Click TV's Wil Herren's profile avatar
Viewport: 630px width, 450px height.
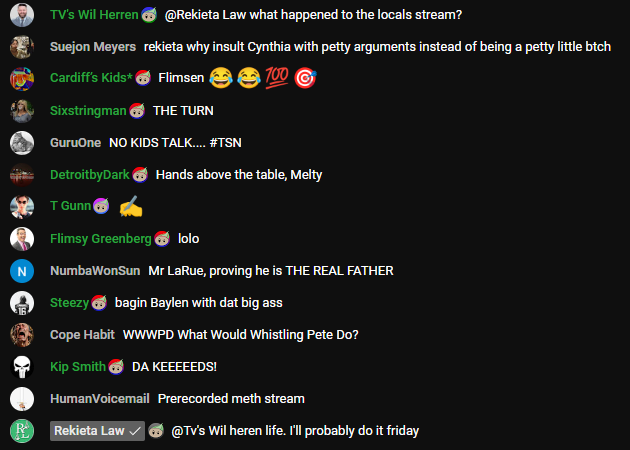[22, 15]
